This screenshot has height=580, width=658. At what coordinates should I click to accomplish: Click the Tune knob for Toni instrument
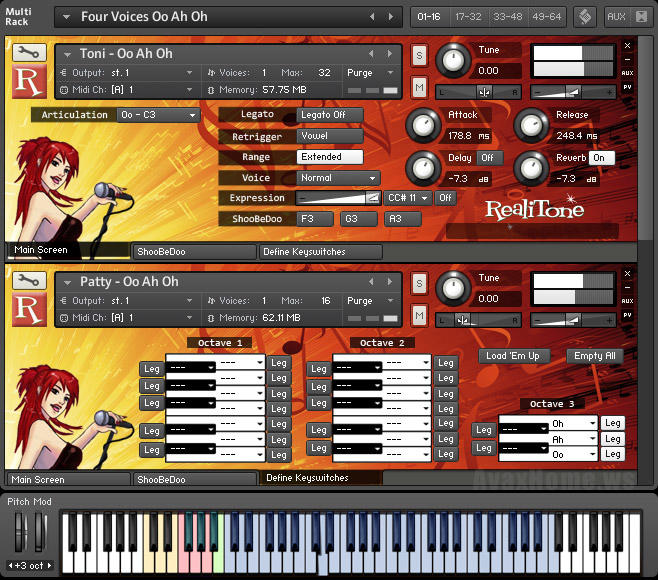coord(453,60)
